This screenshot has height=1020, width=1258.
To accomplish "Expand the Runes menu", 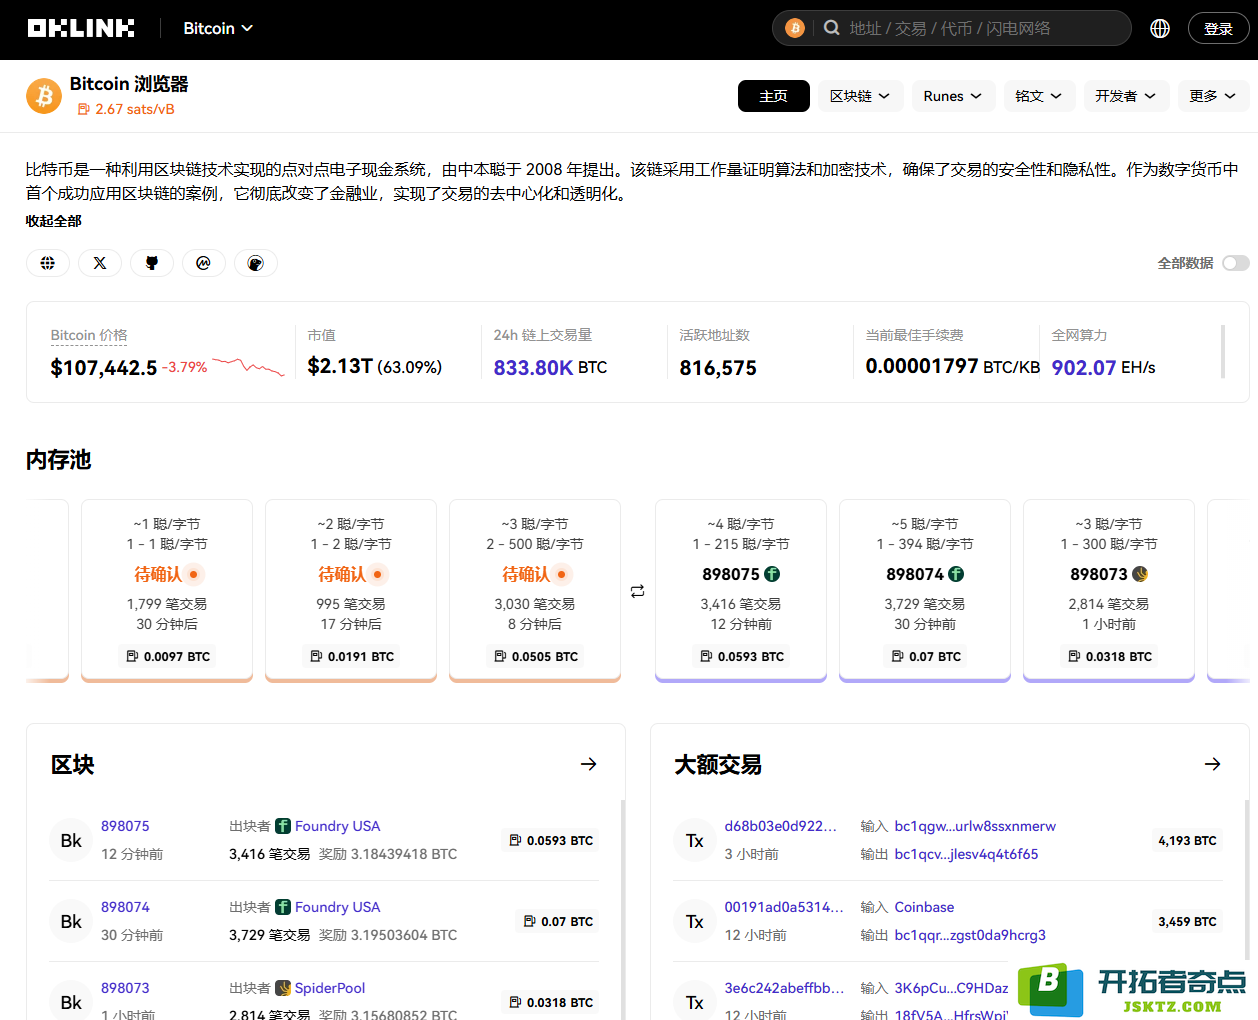I will (x=953, y=96).
